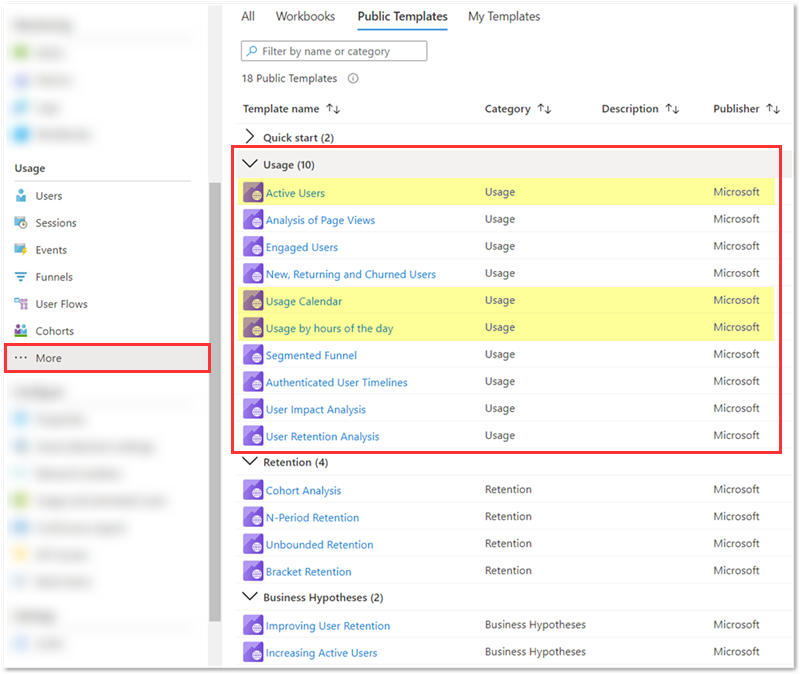The width and height of the screenshot is (800, 674).
Task: Collapse the Retention (4) group
Action: coord(249,461)
